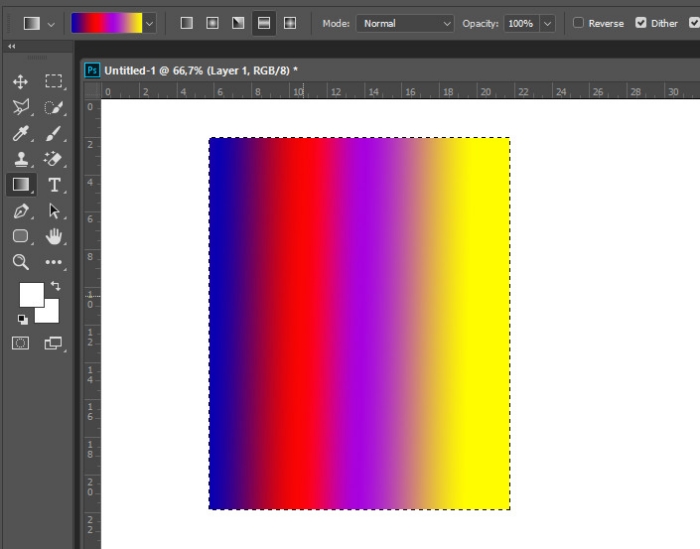This screenshot has height=549, width=700.
Task: Click the gradient preview swatch
Action: [106, 23]
